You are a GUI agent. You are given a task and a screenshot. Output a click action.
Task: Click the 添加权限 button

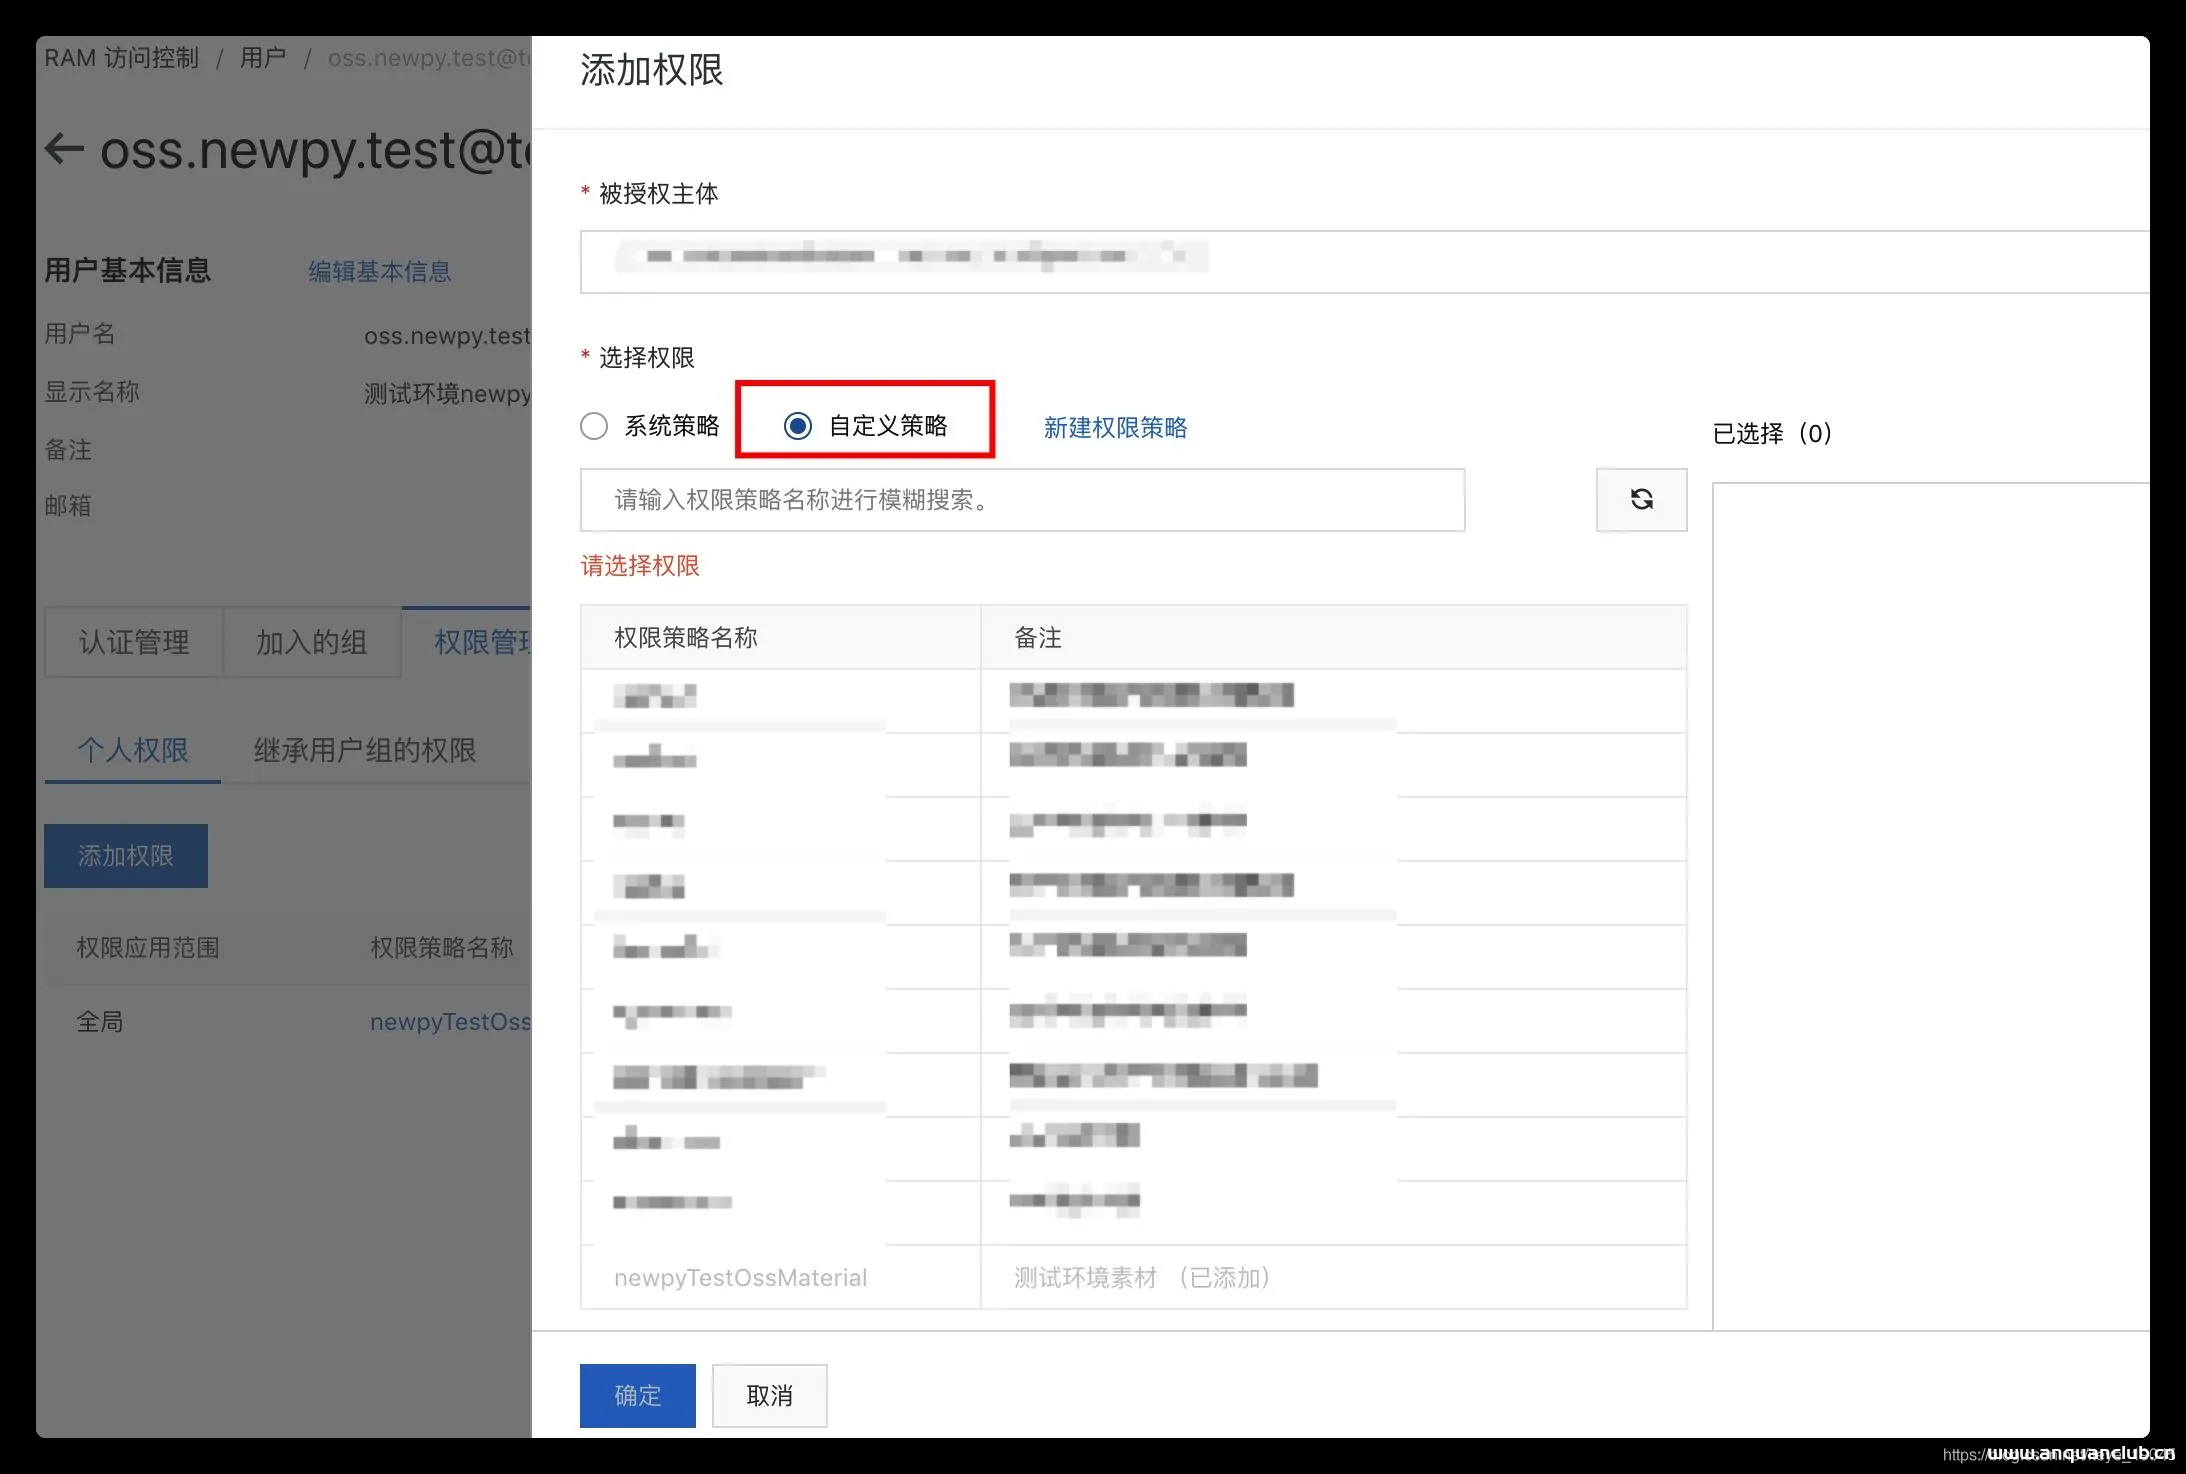pyautogui.click(x=125, y=855)
